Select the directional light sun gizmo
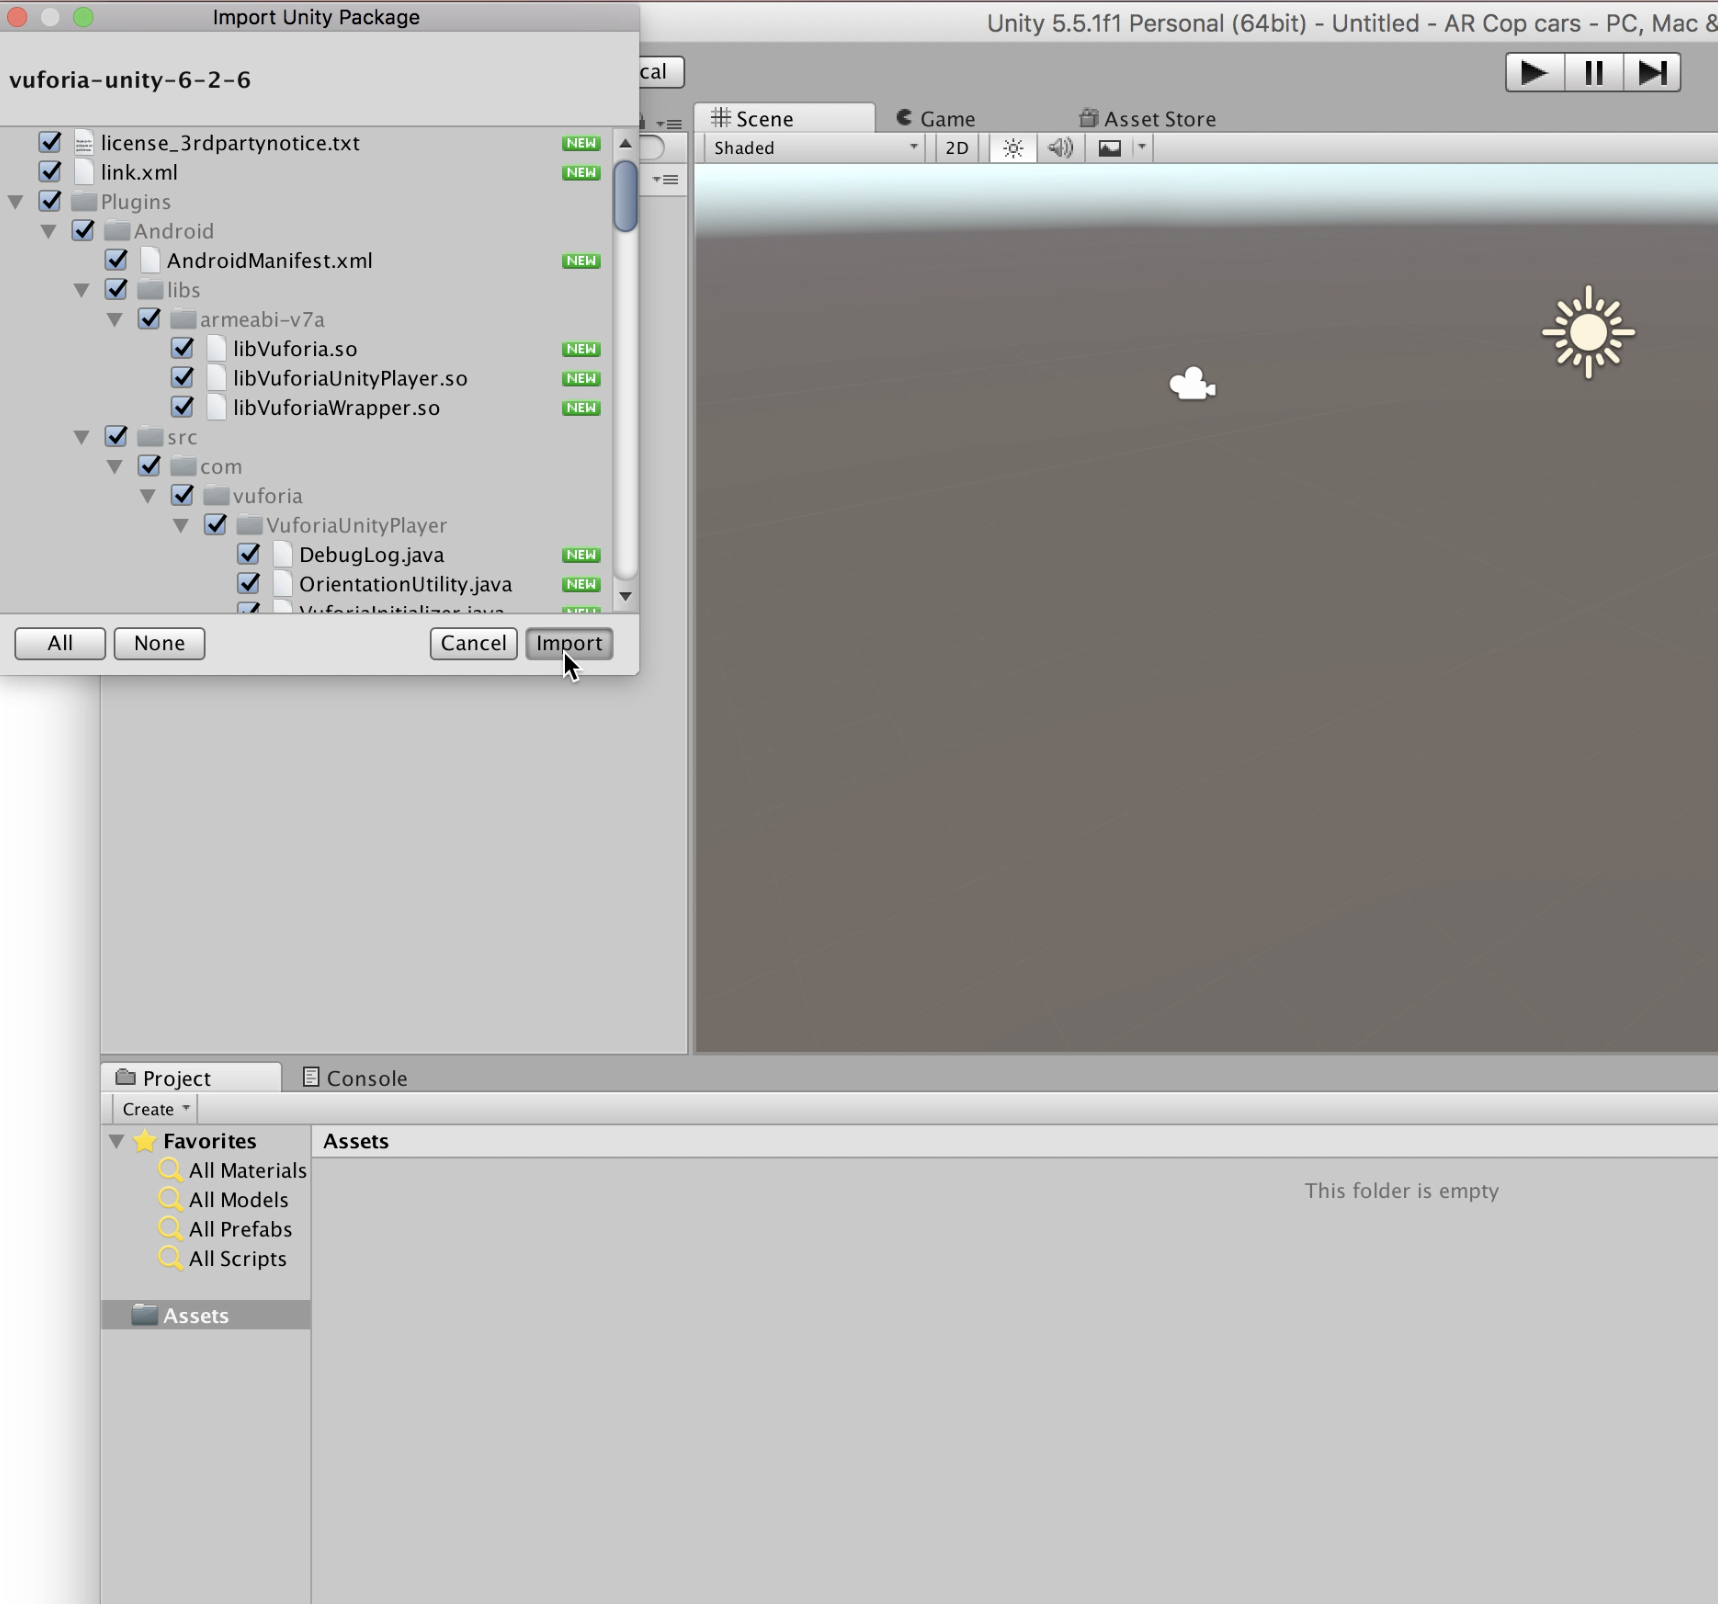The image size is (1718, 1604). [x=1587, y=333]
